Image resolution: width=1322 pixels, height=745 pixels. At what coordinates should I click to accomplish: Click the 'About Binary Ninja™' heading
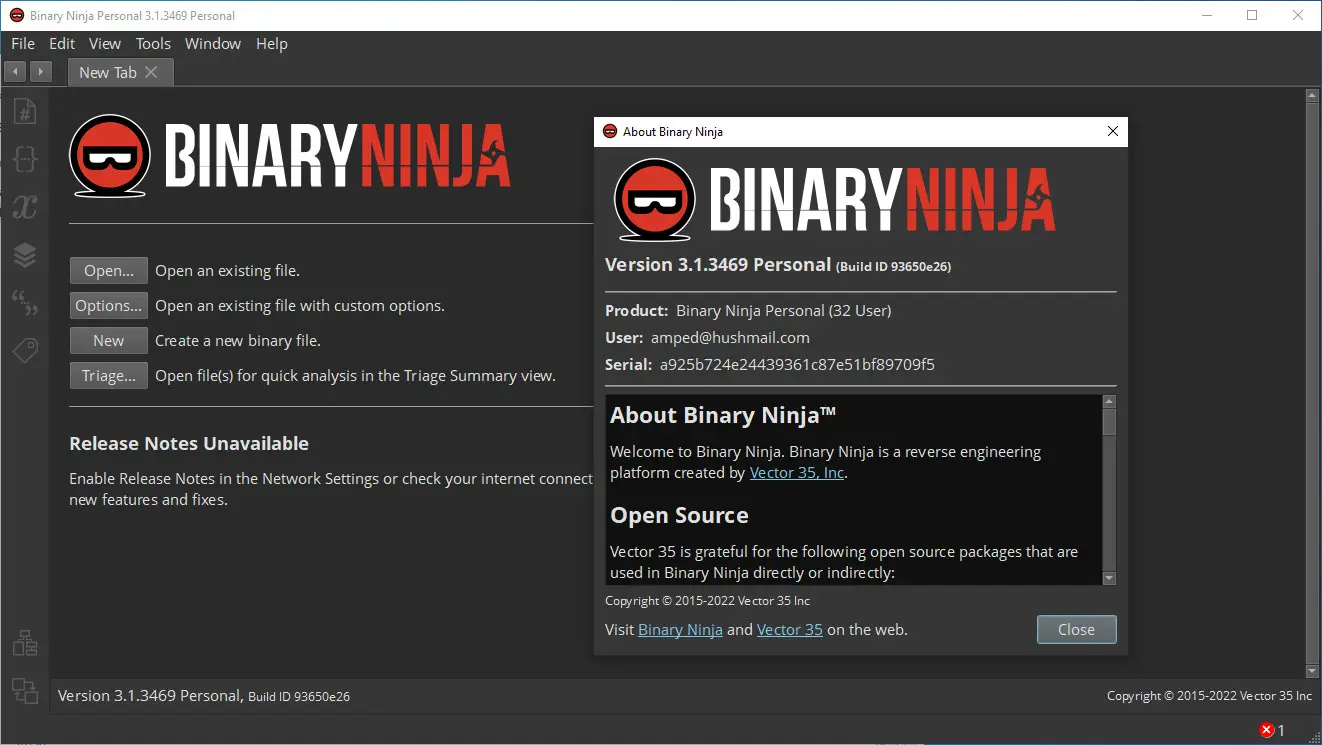[723, 415]
